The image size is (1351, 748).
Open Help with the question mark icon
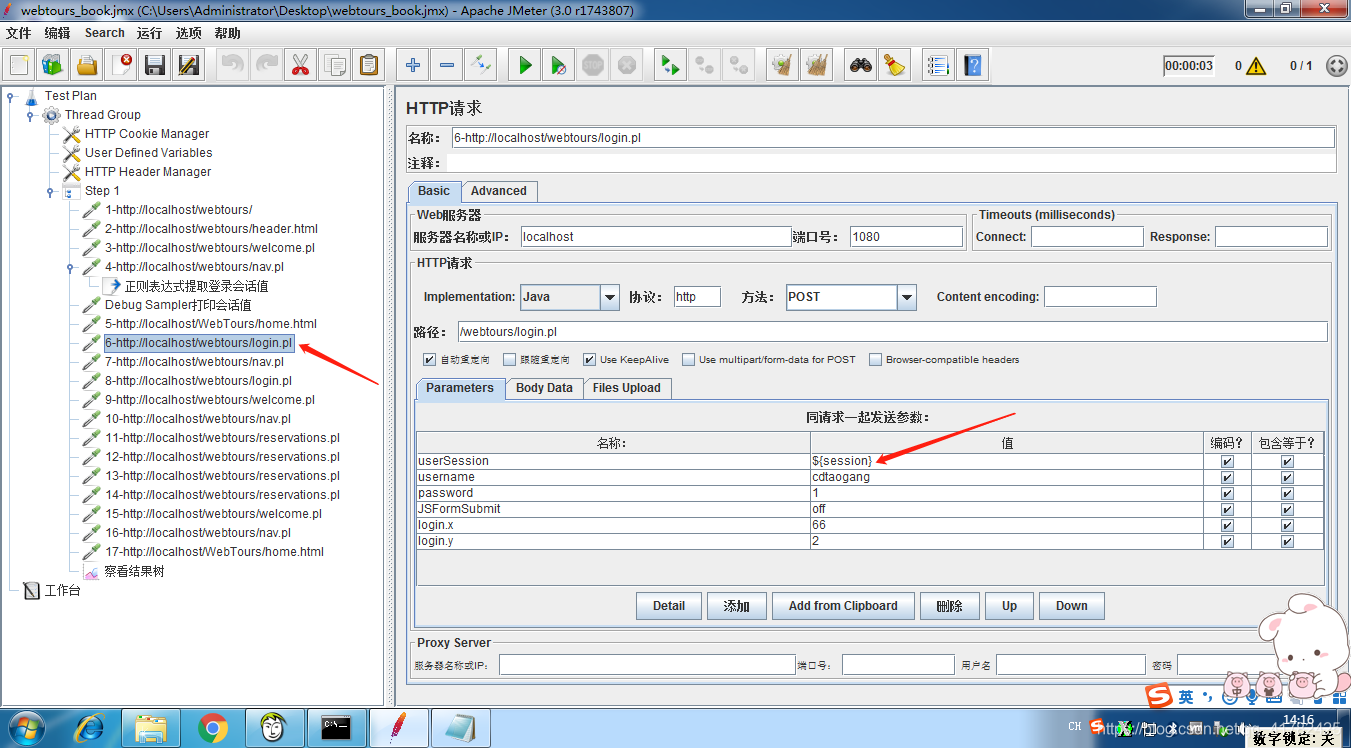[x=972, y=66]
